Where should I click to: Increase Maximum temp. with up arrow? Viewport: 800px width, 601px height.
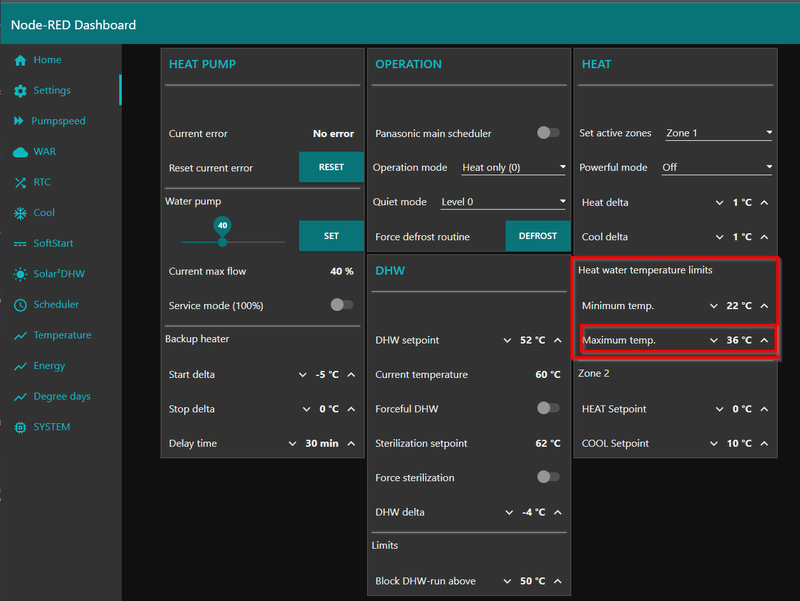pyautogui.click(x=764, y=340)
